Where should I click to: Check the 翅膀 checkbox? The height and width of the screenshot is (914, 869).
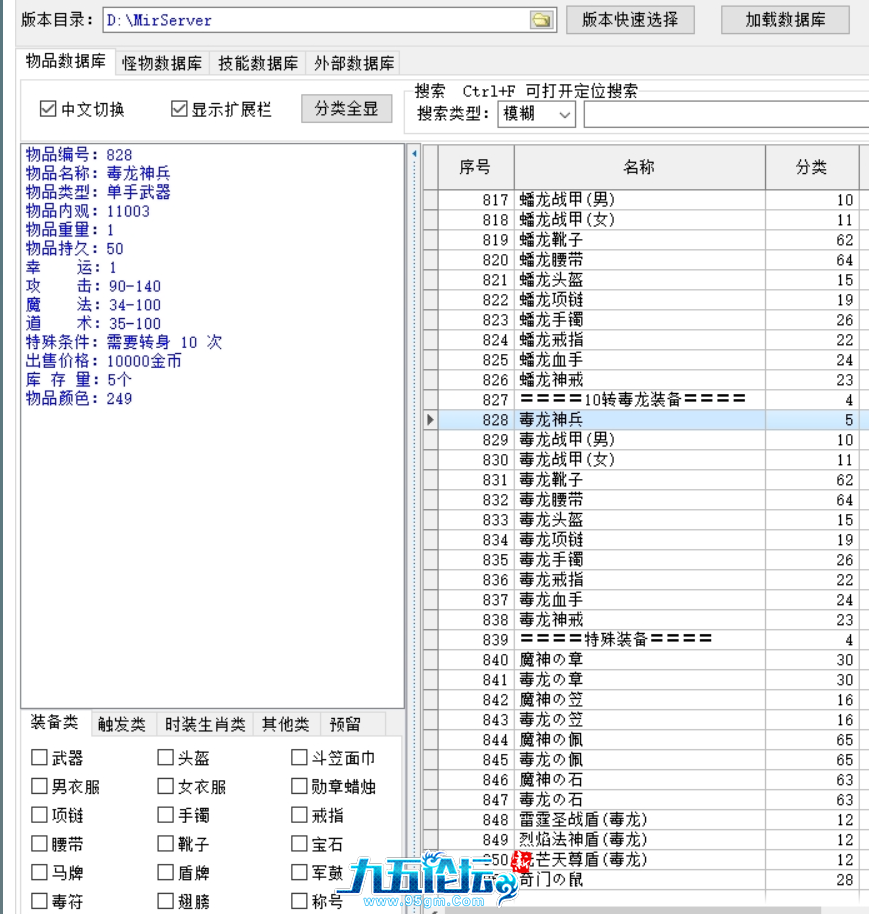pyautogui.click(x=166, y=901)
